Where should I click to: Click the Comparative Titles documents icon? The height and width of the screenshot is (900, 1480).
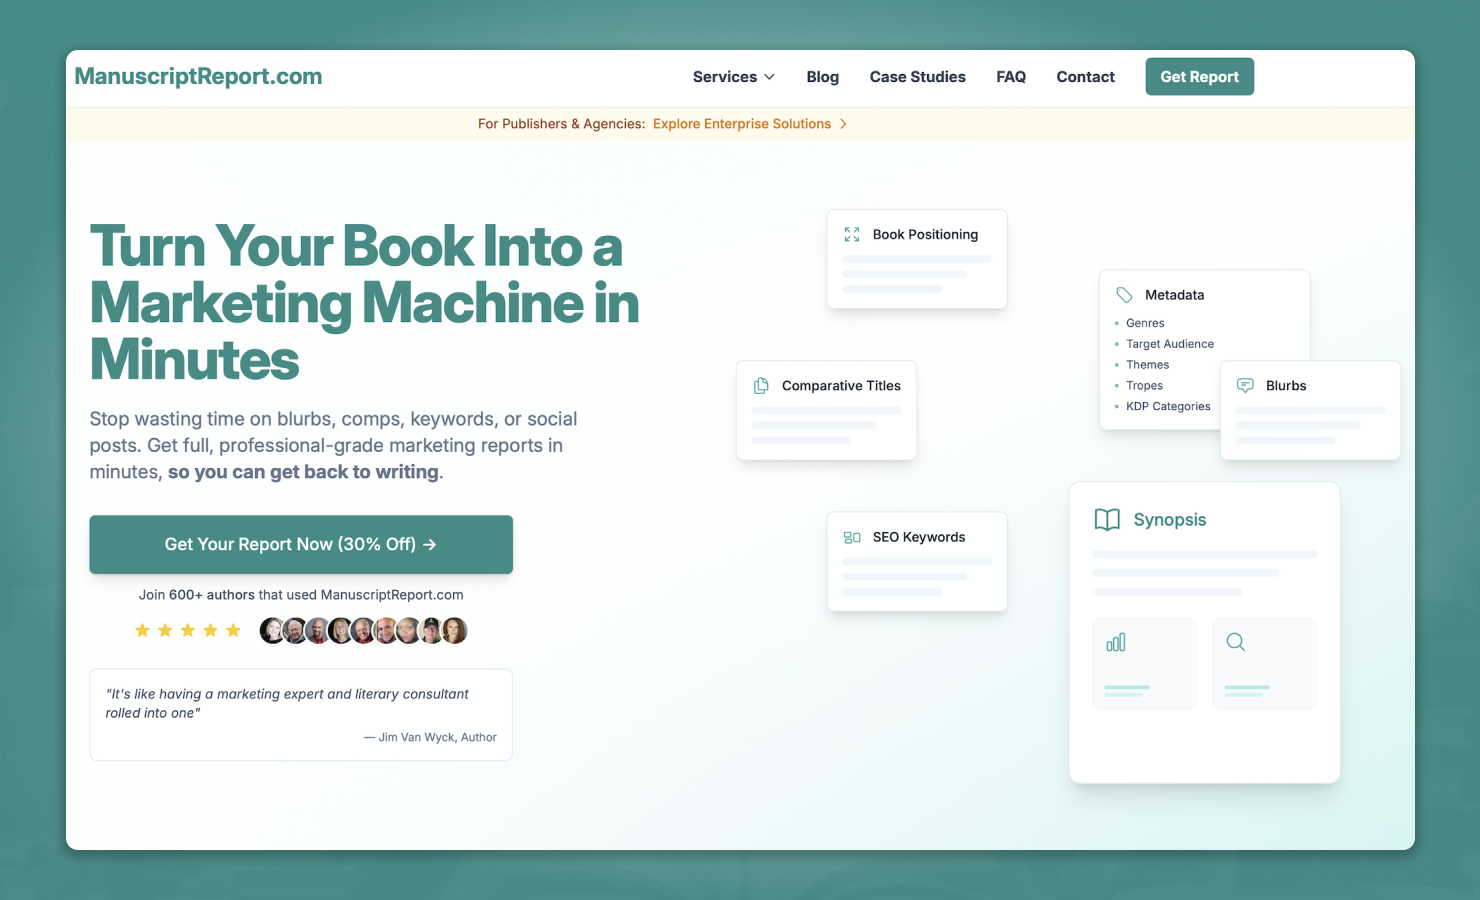tap(761, 386)
